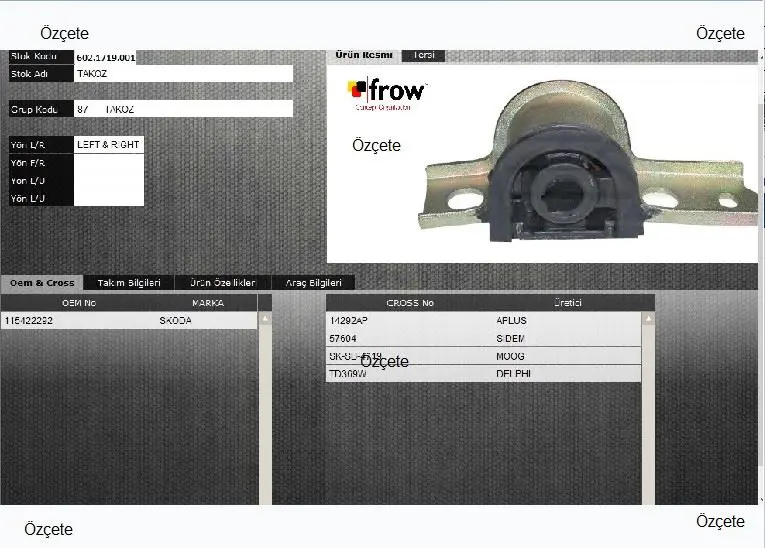Click the Yön F/R label
765x548 pixels.
click(x=28, y=163)
